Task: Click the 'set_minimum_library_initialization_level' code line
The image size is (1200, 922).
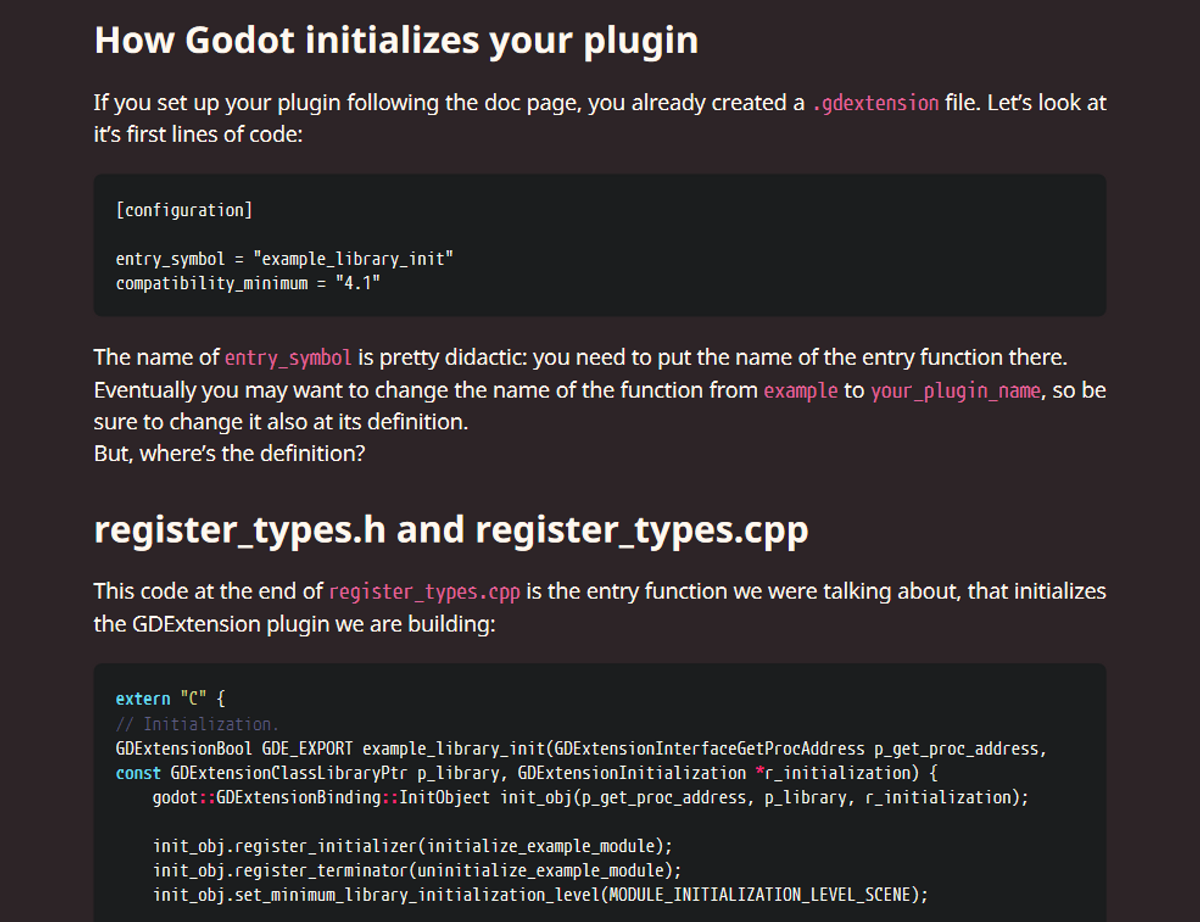Action: [x=541, y=894]
